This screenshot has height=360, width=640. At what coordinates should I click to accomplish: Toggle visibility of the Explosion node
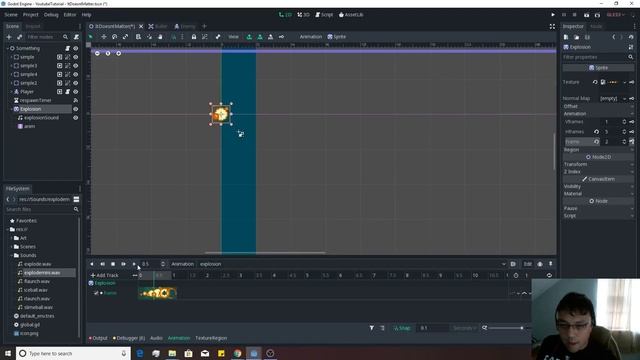(76, 109)
